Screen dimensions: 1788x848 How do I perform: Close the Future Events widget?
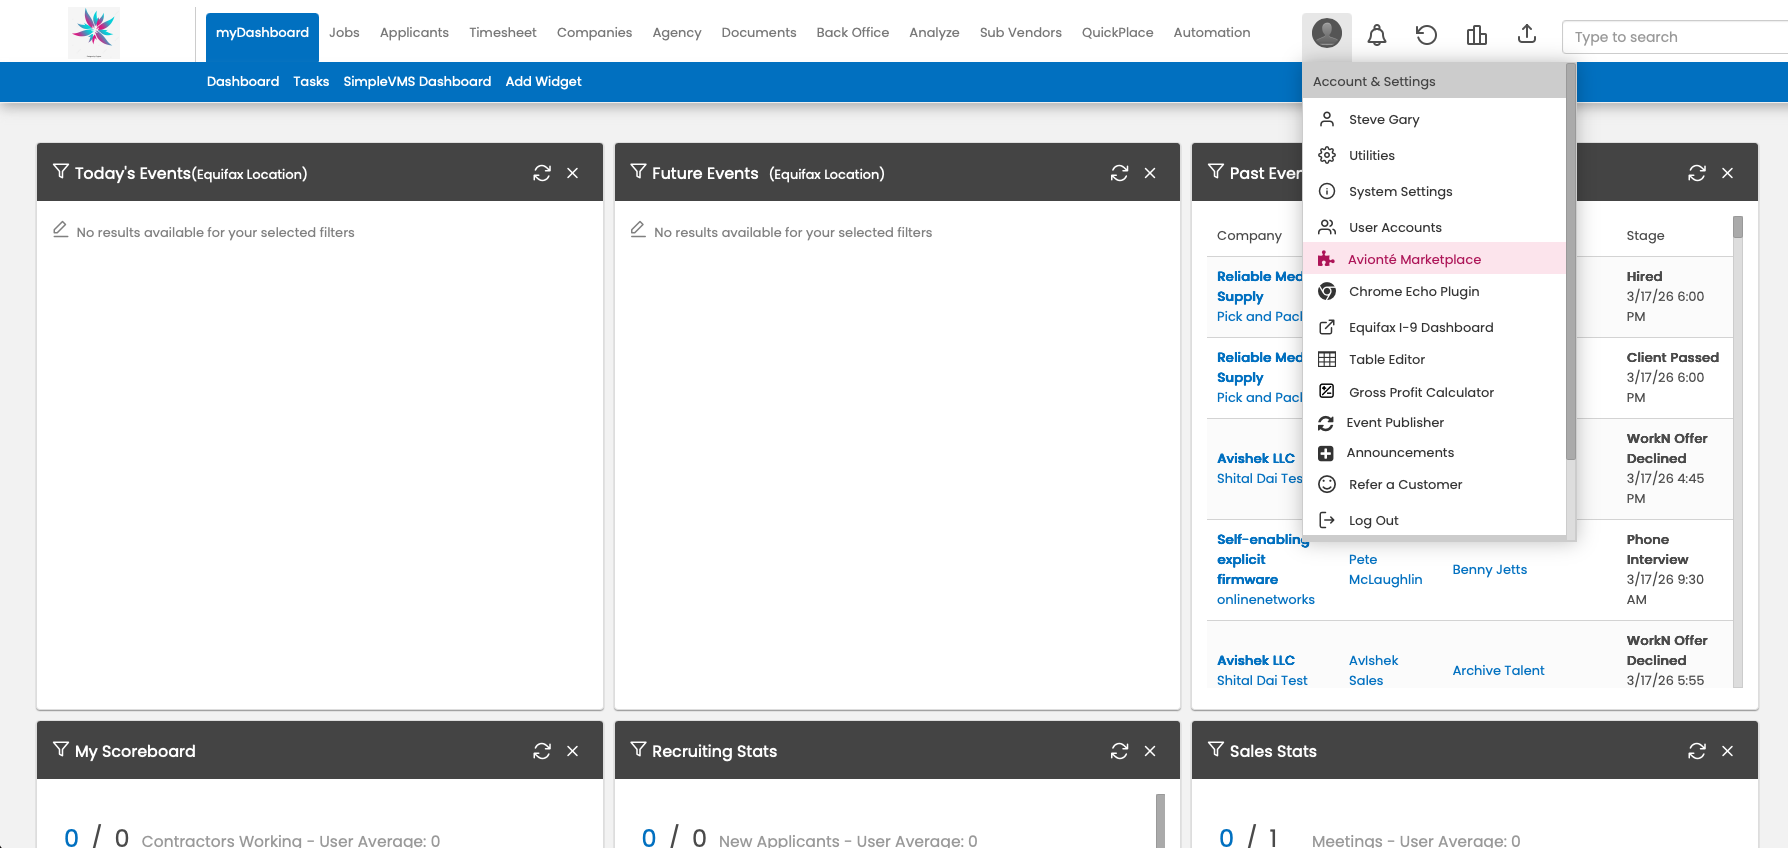pos(1150,173)
